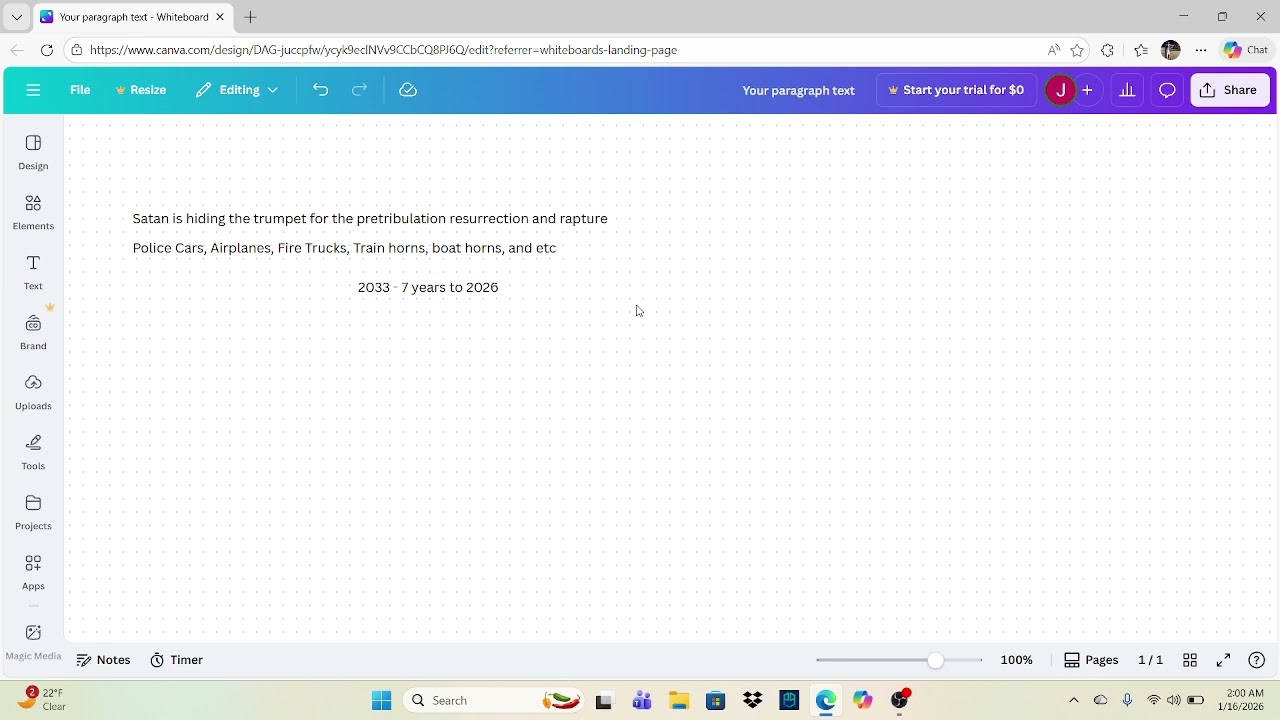Open the Uploads panel
Viewport: 1280px width, 720px height.
(x=33, y=392)
